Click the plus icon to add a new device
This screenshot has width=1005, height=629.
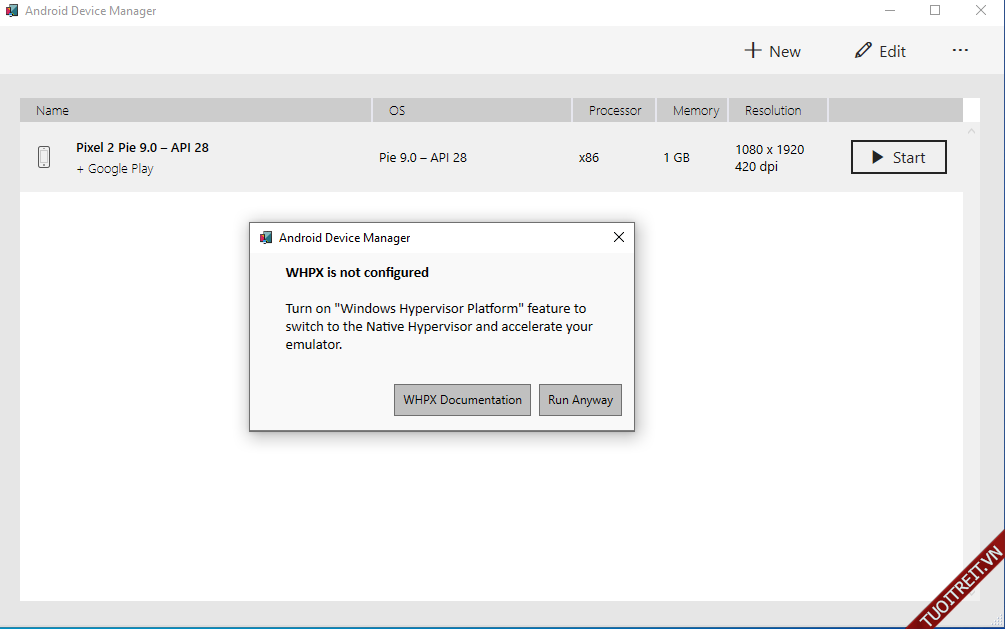coord(753,51)
